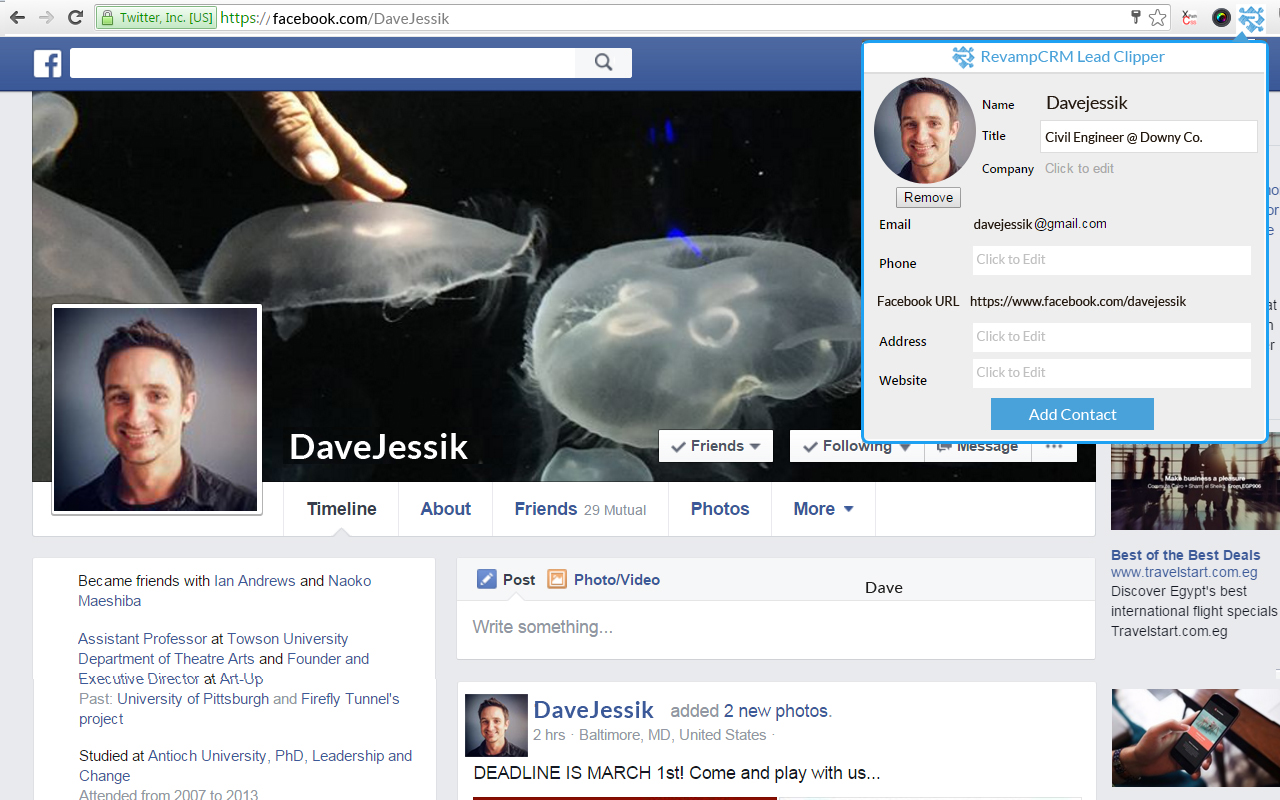Select the Post tab in composer

tap(506, 579)
